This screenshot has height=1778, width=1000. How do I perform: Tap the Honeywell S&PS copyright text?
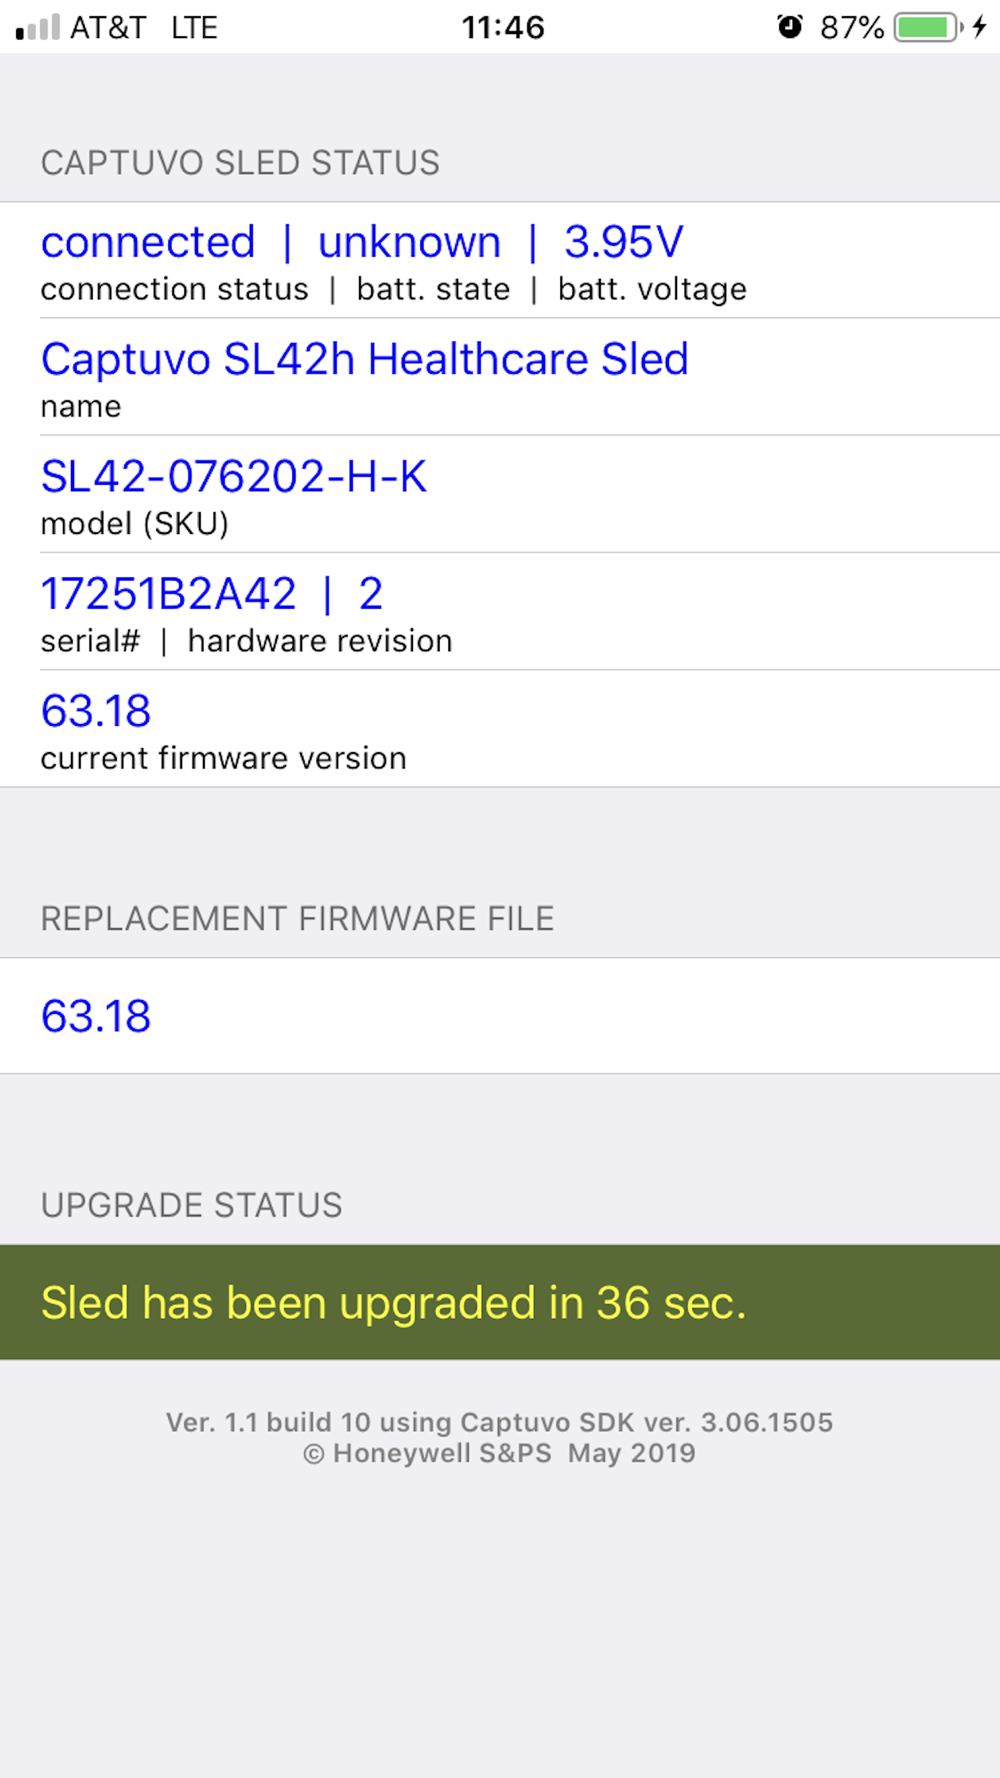(499, 1453)
